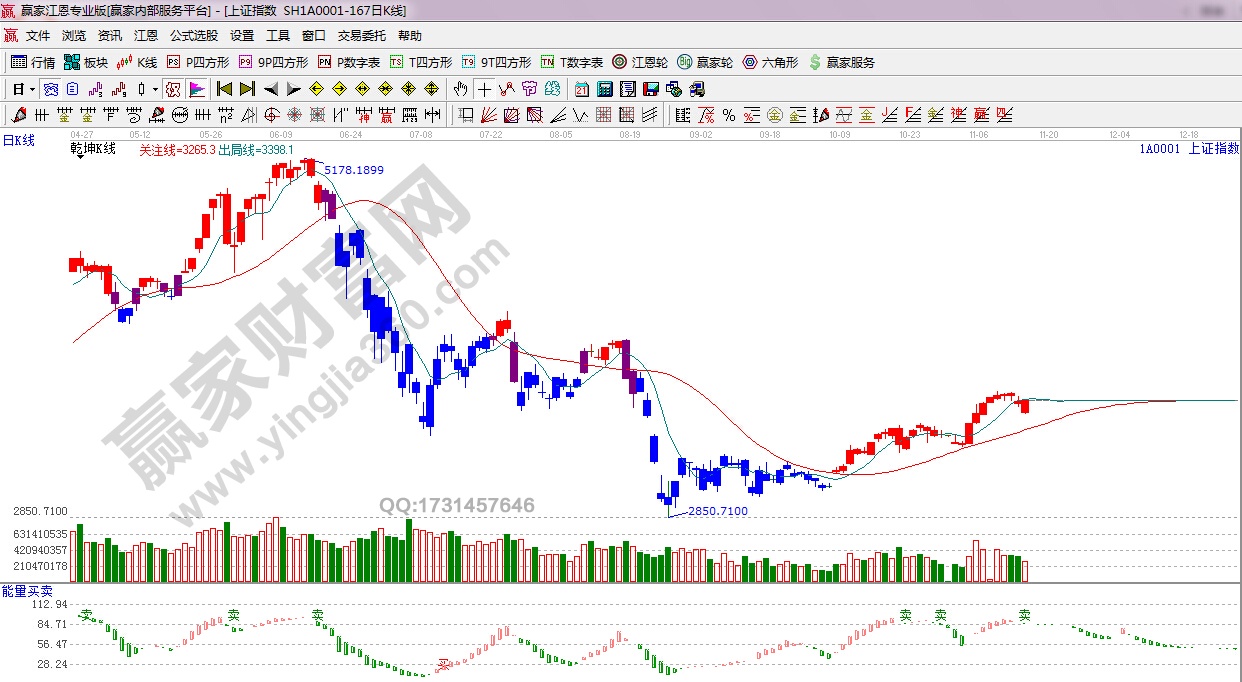Open the candlestick style dropdown arrow

coord(155,89)
